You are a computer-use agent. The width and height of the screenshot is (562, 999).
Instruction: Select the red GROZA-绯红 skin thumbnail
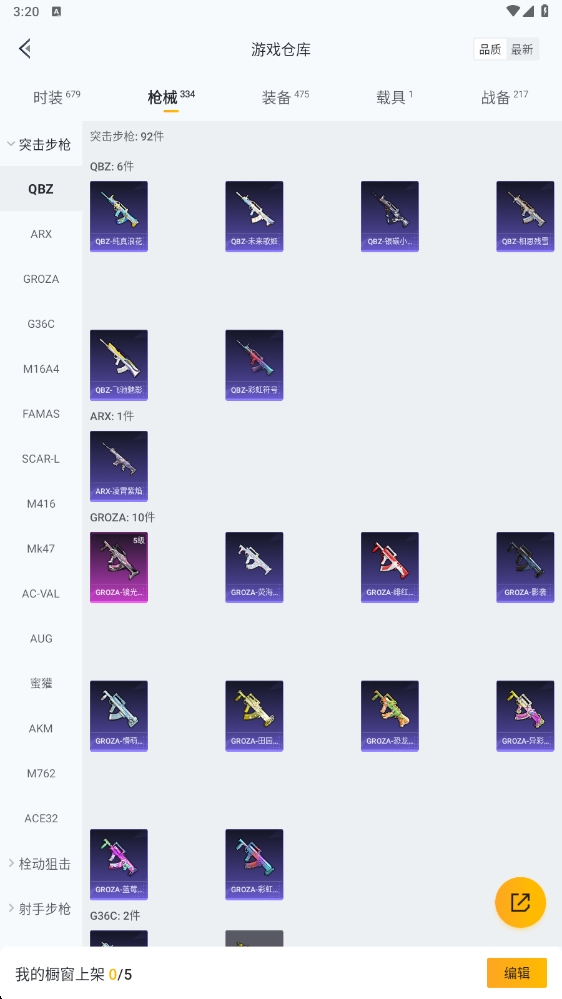coord(389,567)
